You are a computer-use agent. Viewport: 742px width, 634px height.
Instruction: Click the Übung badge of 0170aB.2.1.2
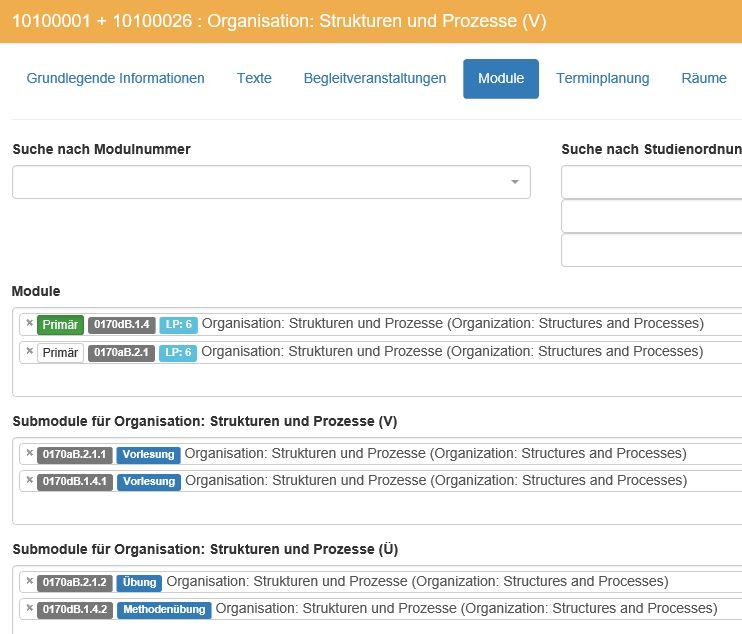[140, 582]
